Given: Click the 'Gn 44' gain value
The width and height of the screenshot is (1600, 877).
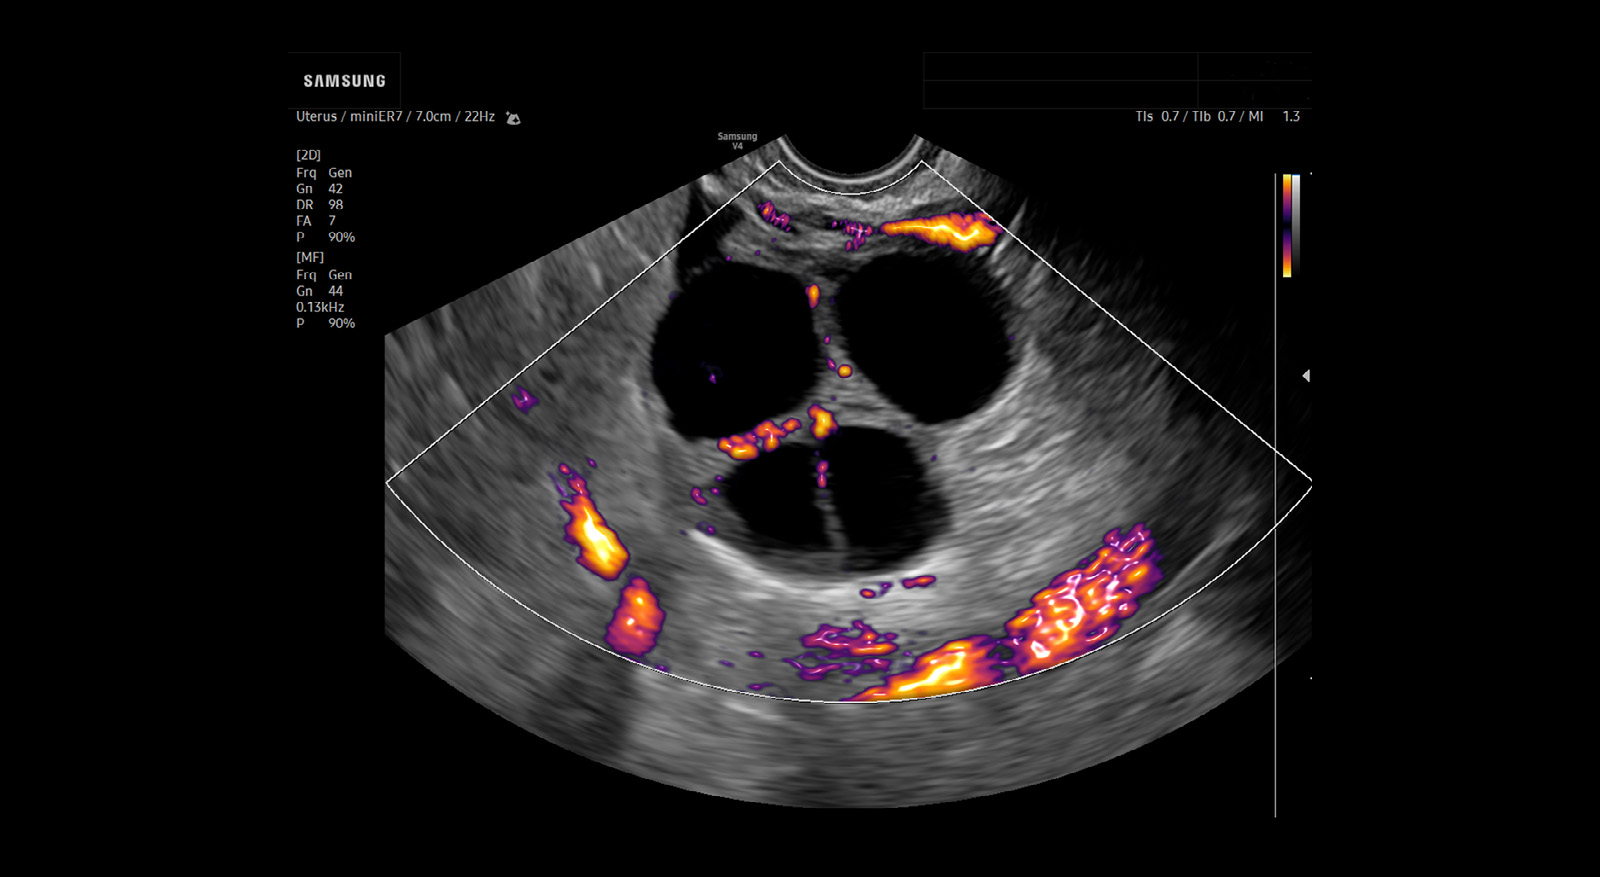Looking at the screenshot, I should pyautogui.click(x=319, y=291).
